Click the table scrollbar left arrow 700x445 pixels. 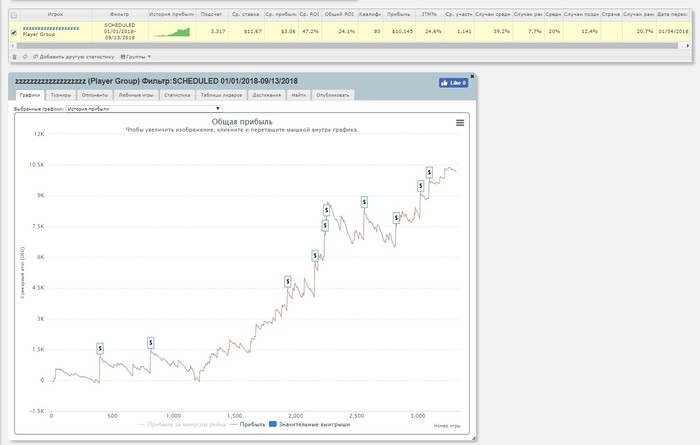(x=12, y=46)
